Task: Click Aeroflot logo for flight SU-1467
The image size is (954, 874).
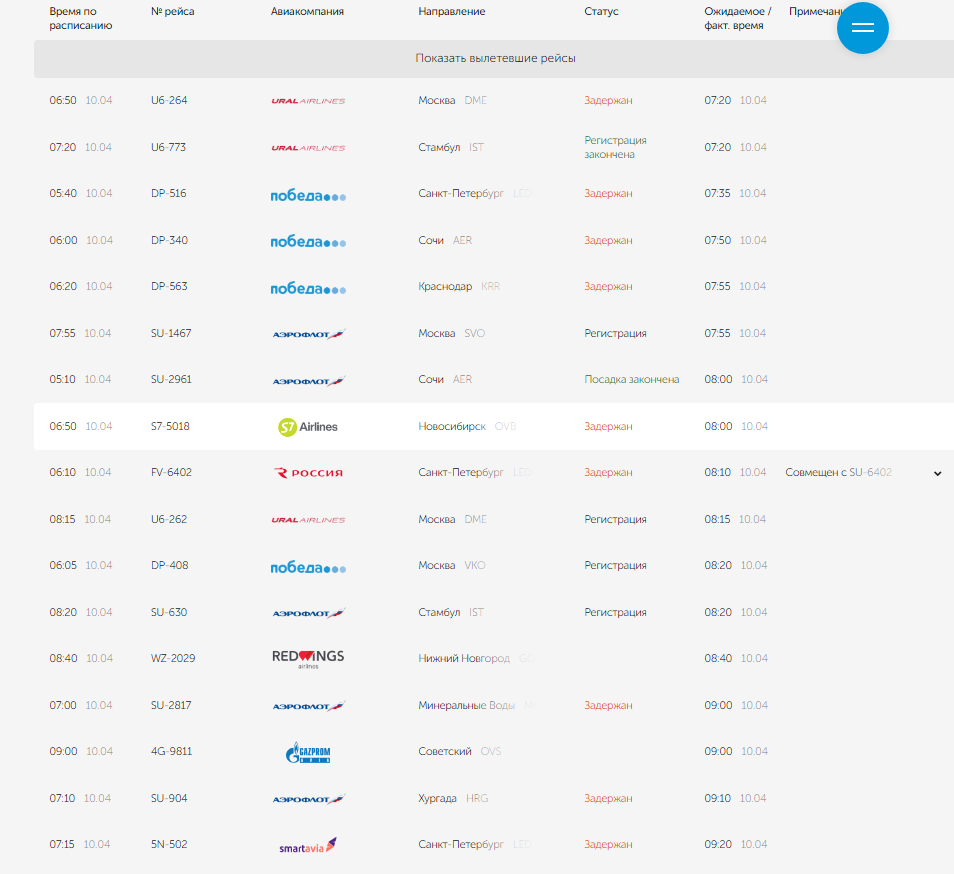Action: pyautogui.click(x=308, y=334)
